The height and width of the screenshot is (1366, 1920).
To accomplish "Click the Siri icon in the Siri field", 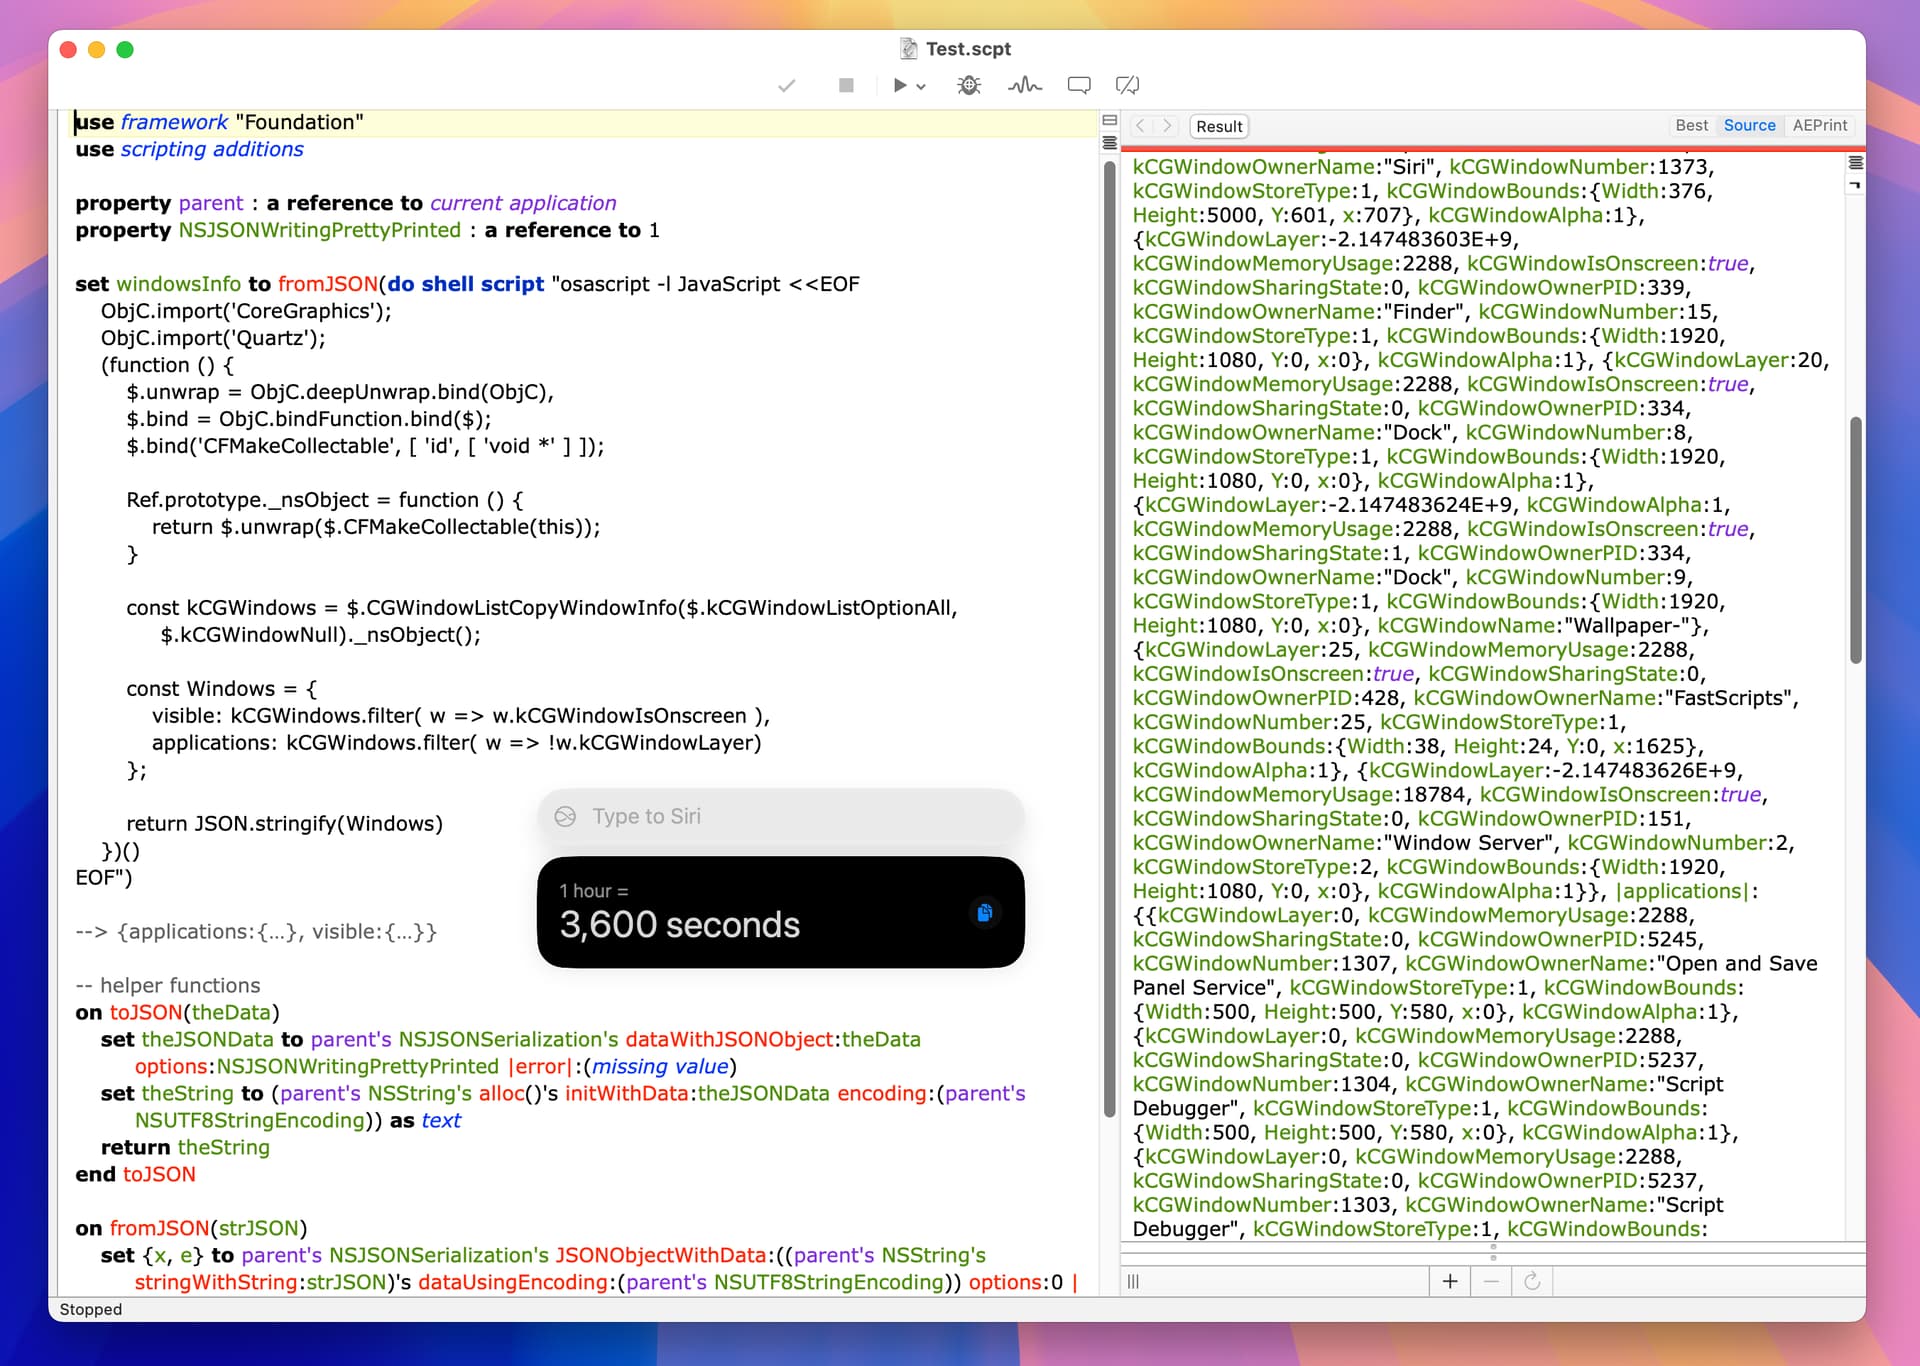I will click(x=565, y=817).
